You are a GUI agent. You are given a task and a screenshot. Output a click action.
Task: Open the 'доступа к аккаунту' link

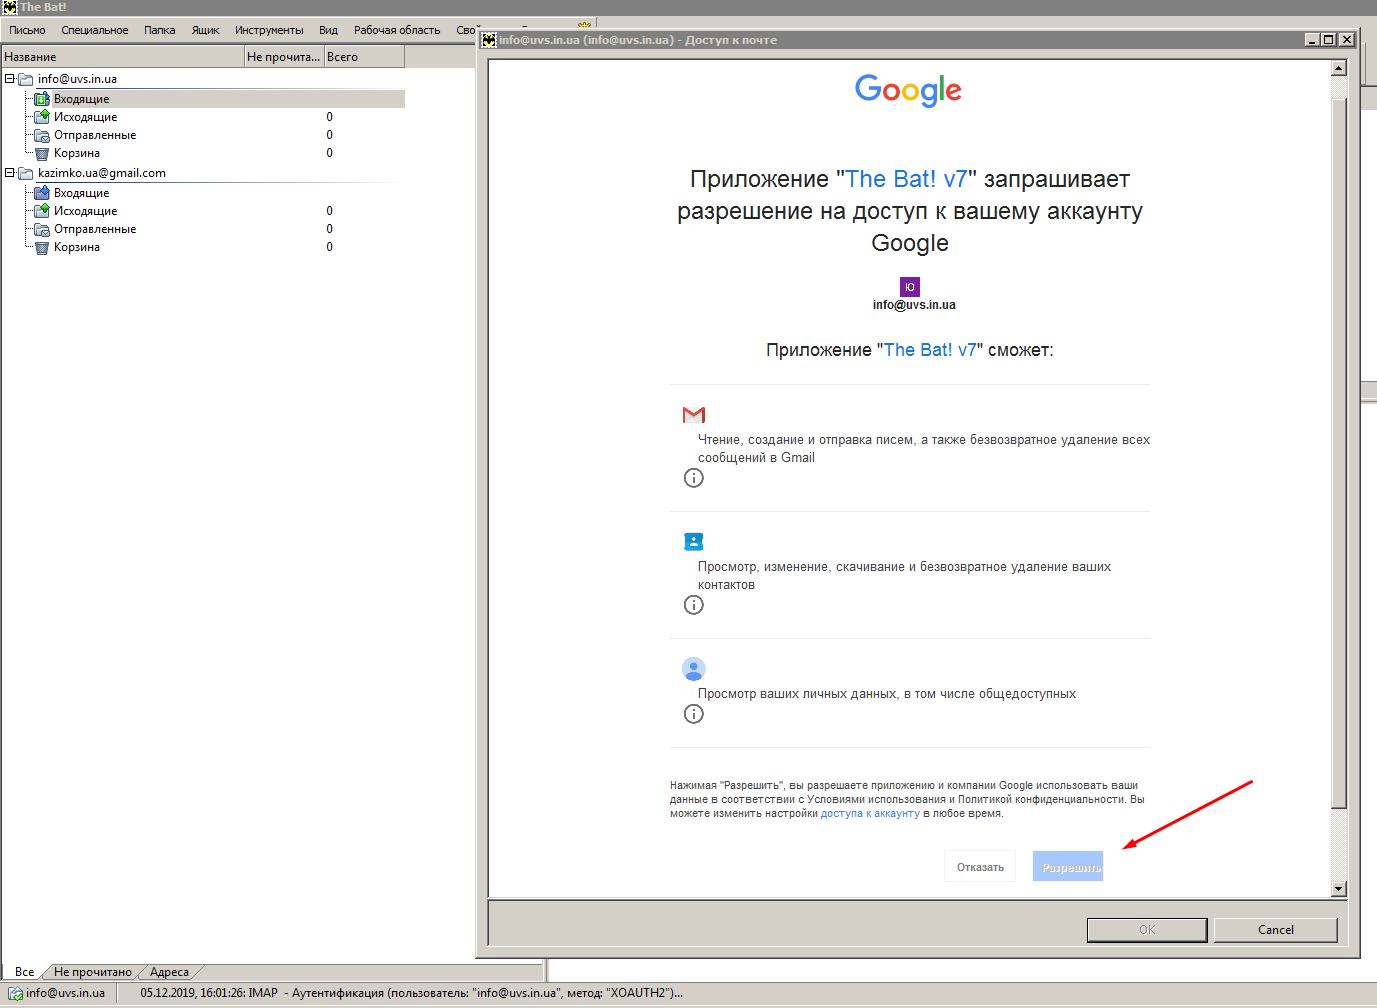click(x=870, y=814)
